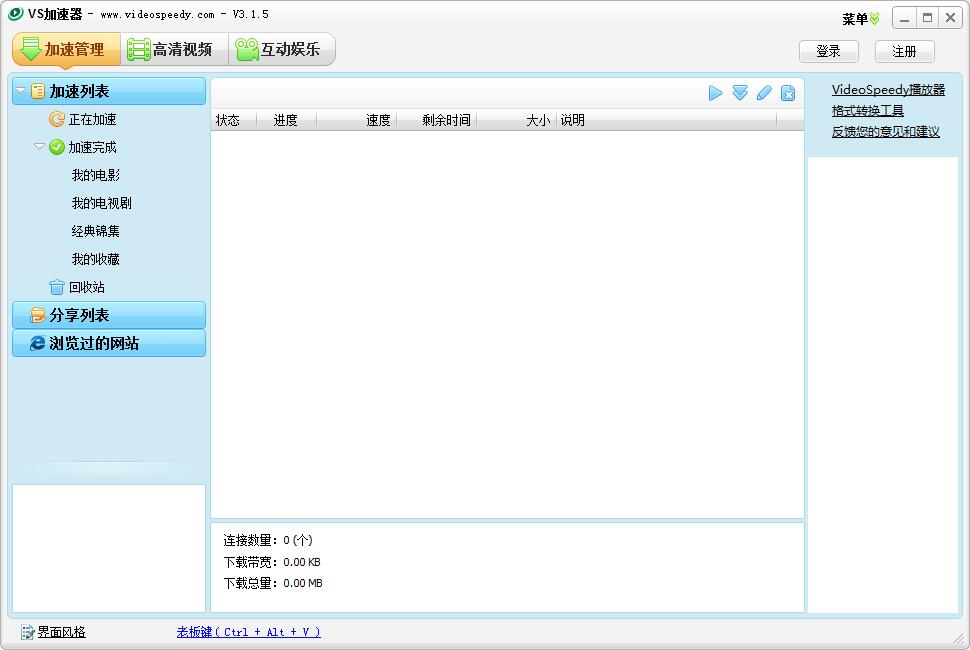Click the delete task toolbar icon

click(x=788, y=92)
